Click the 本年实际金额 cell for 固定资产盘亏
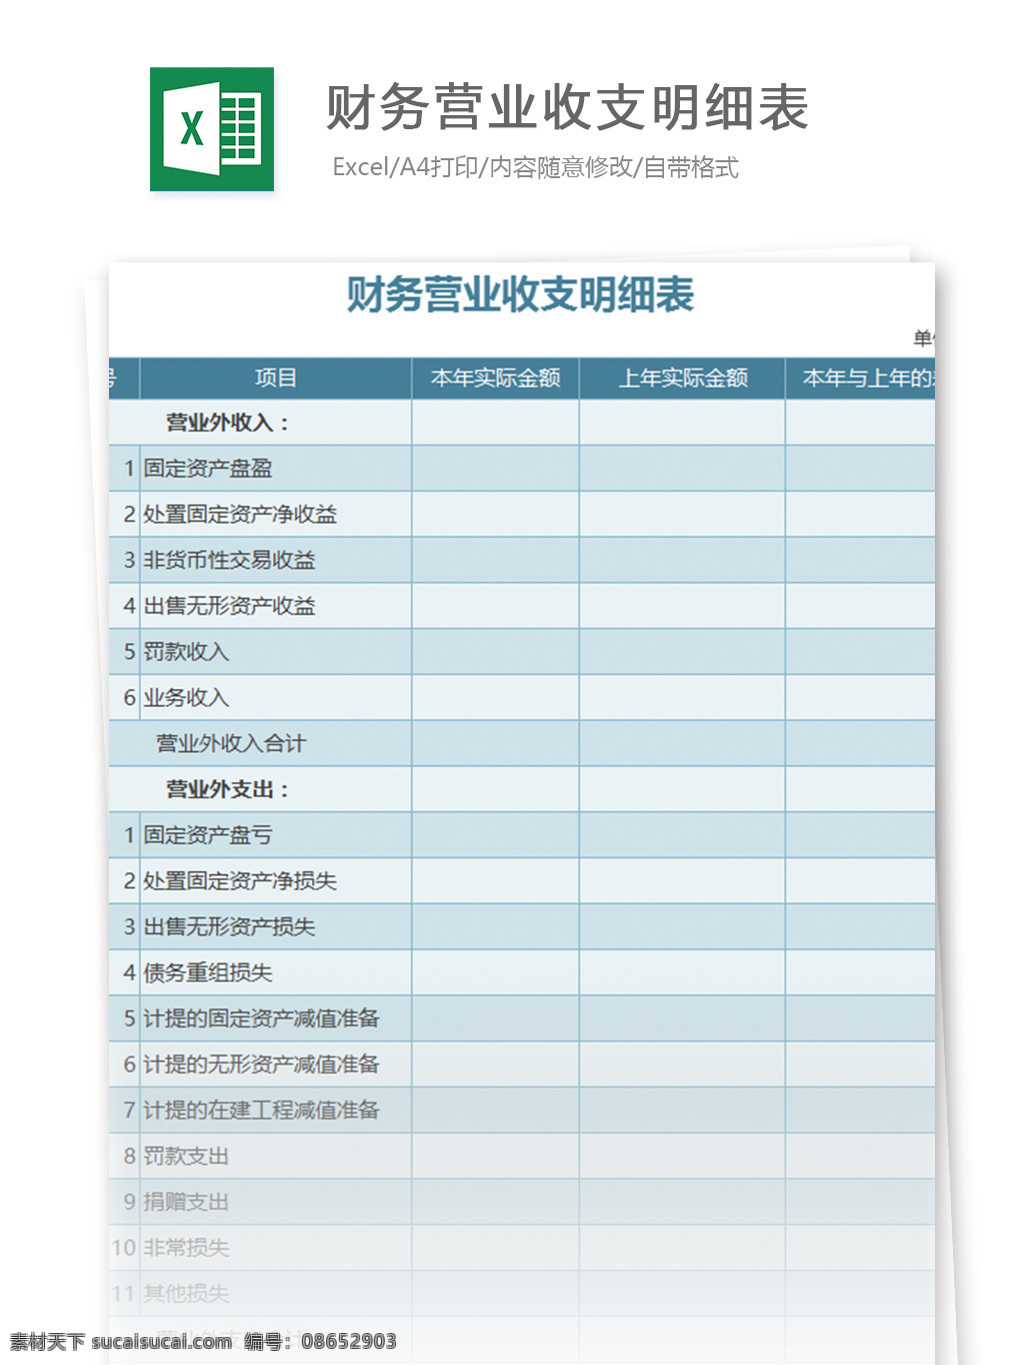Screen dimensions: 1024x1365 point(495,835)
